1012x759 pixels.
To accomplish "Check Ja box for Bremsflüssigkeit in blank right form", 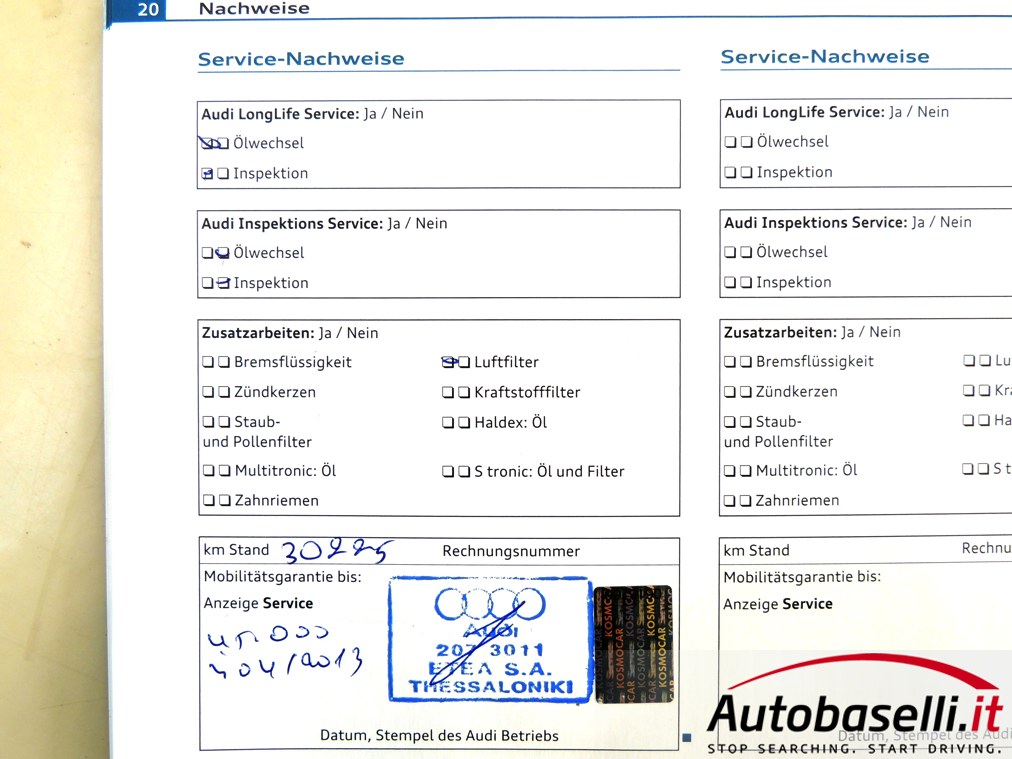I will click(729, 362).
